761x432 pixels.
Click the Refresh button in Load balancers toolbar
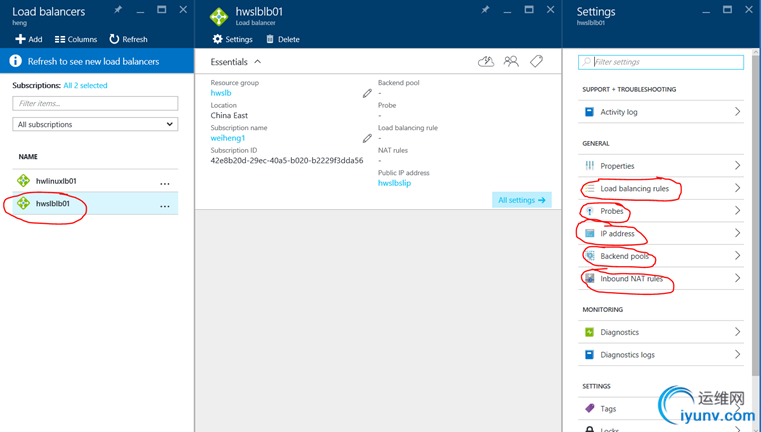tap(128, 39)
